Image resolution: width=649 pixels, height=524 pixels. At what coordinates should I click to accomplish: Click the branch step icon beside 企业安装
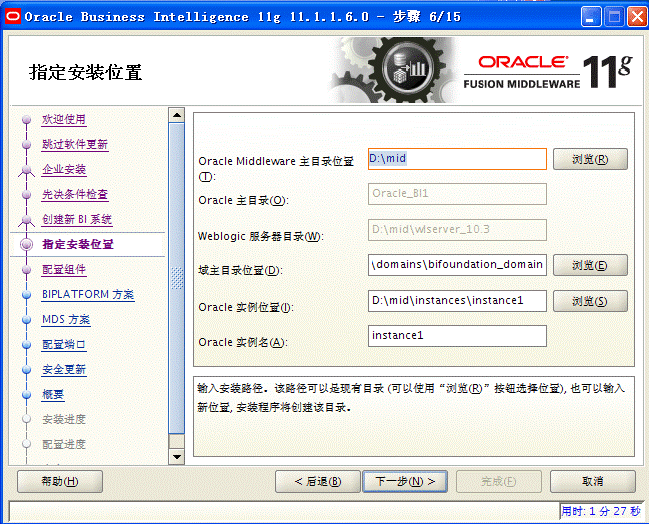pos(26,170)
